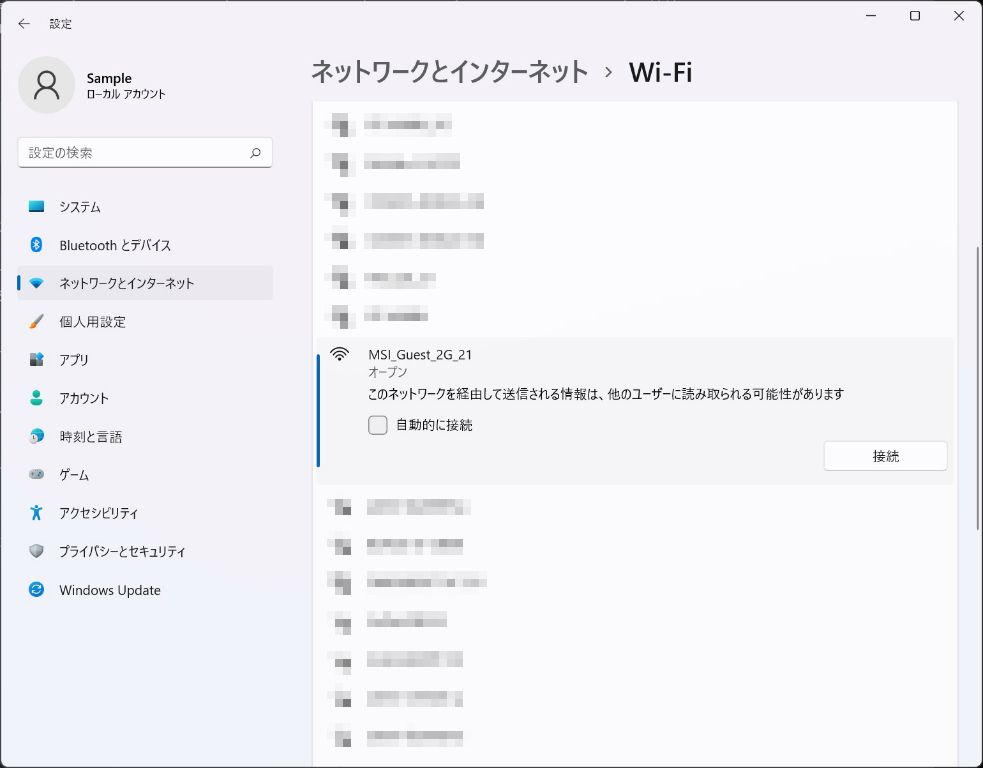Image resolution: width=983 pixels, height=768 pixels.
Task: Open アカウント settings
Action: (145, 398)
